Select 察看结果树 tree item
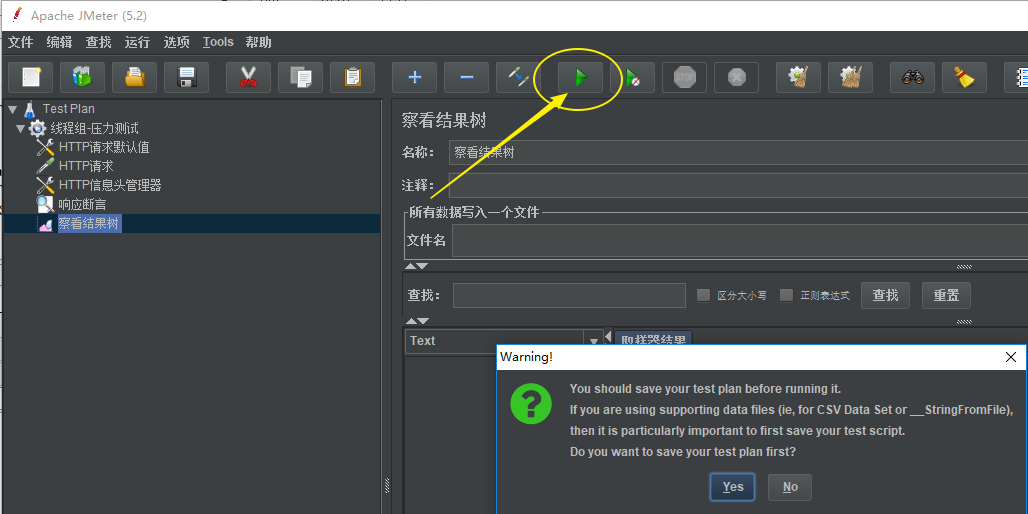The image size is (1028, 514). click(89, 224)
